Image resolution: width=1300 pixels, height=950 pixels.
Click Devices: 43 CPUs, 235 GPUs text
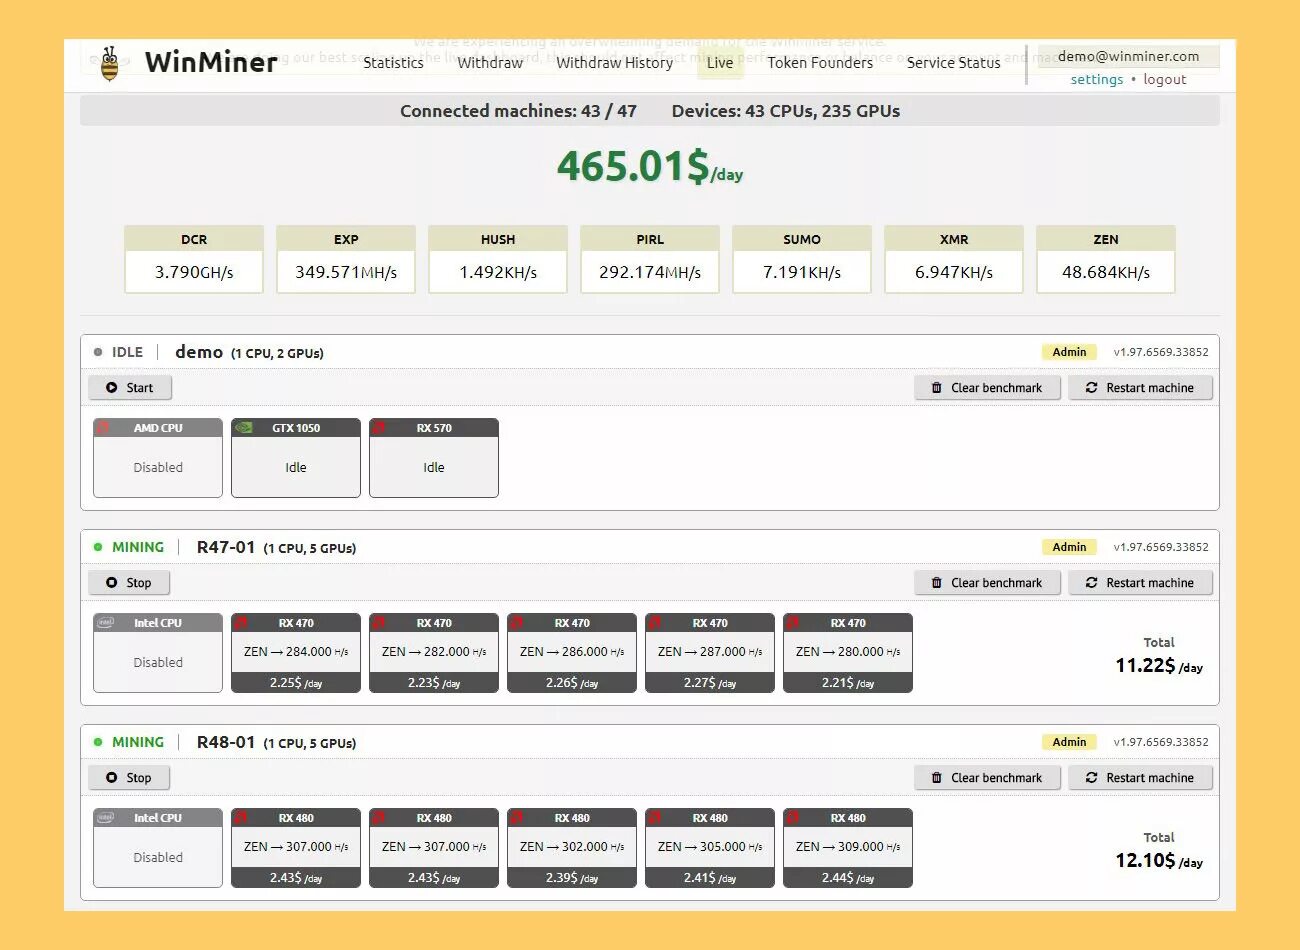(786, 111)
